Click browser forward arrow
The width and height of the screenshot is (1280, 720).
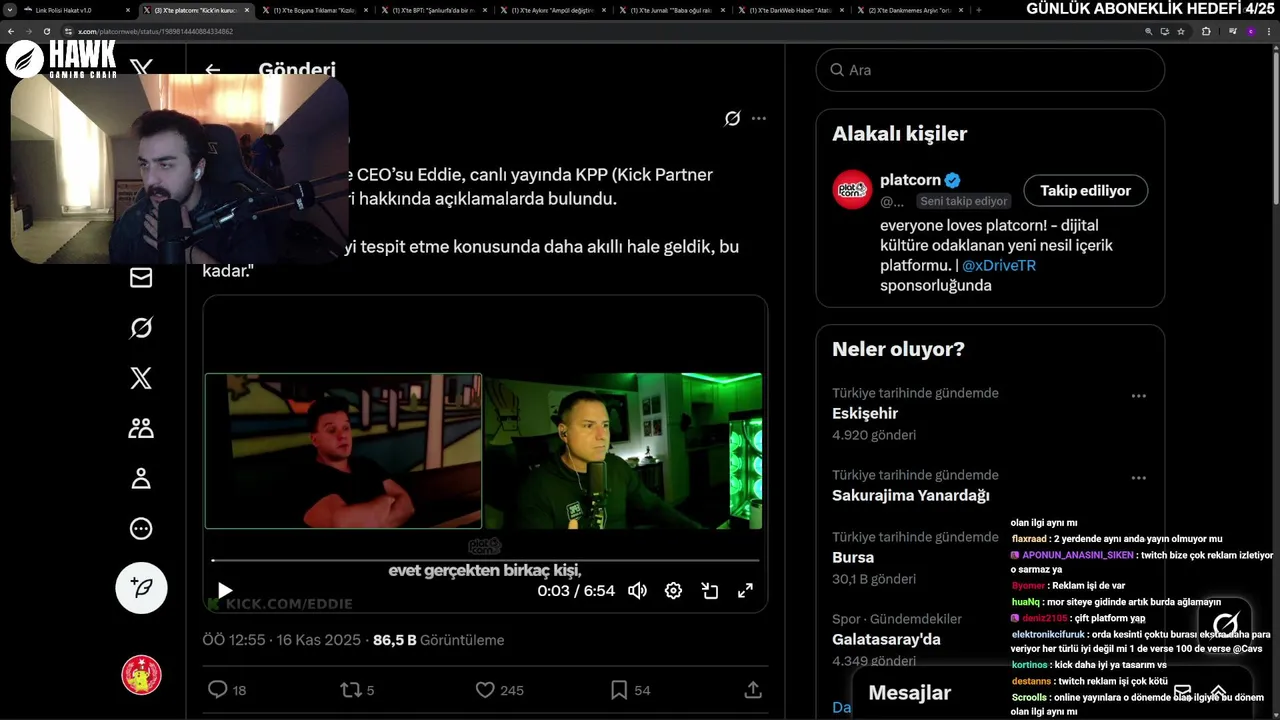click(x=29, y=32)
